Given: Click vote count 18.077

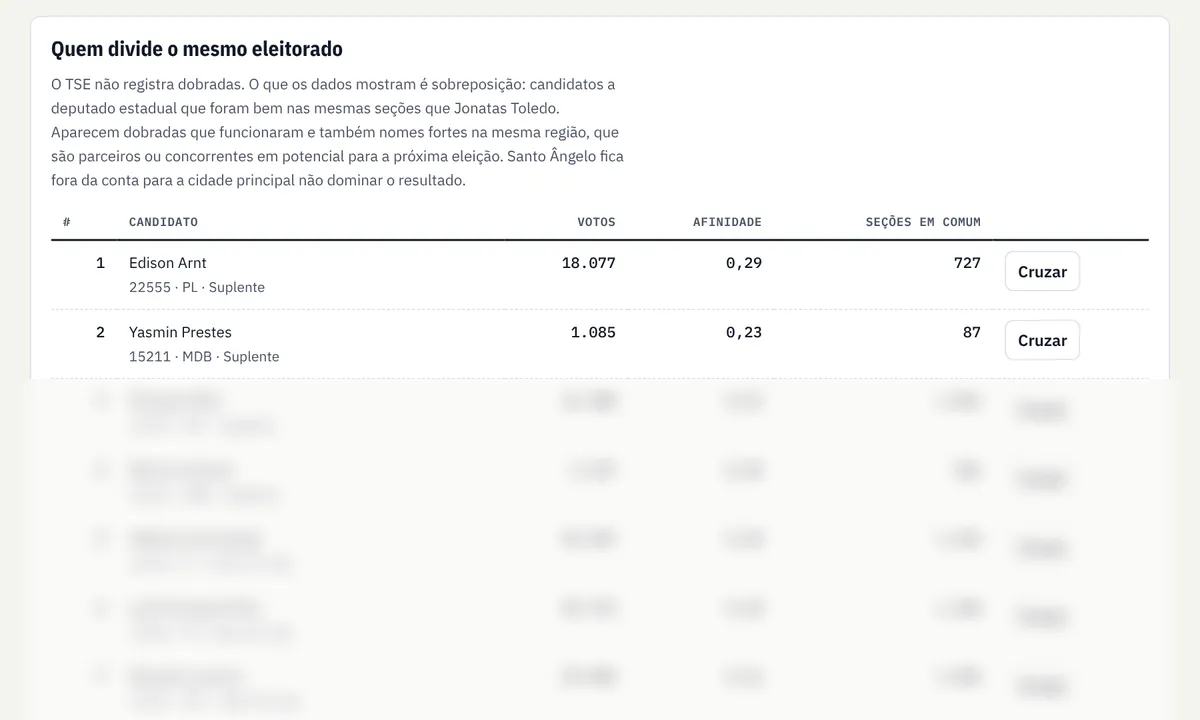Looking at the screenshot, I should (589, 263).
